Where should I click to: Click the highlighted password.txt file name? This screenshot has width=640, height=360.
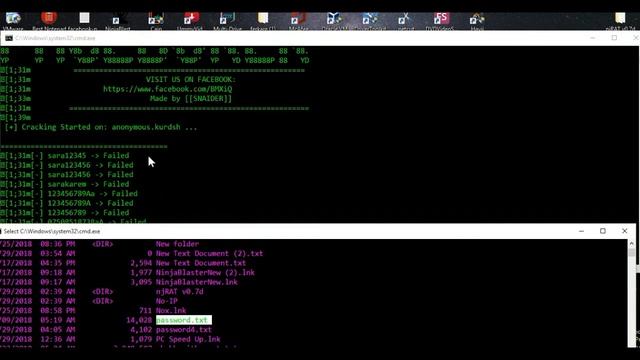point(184,320)
